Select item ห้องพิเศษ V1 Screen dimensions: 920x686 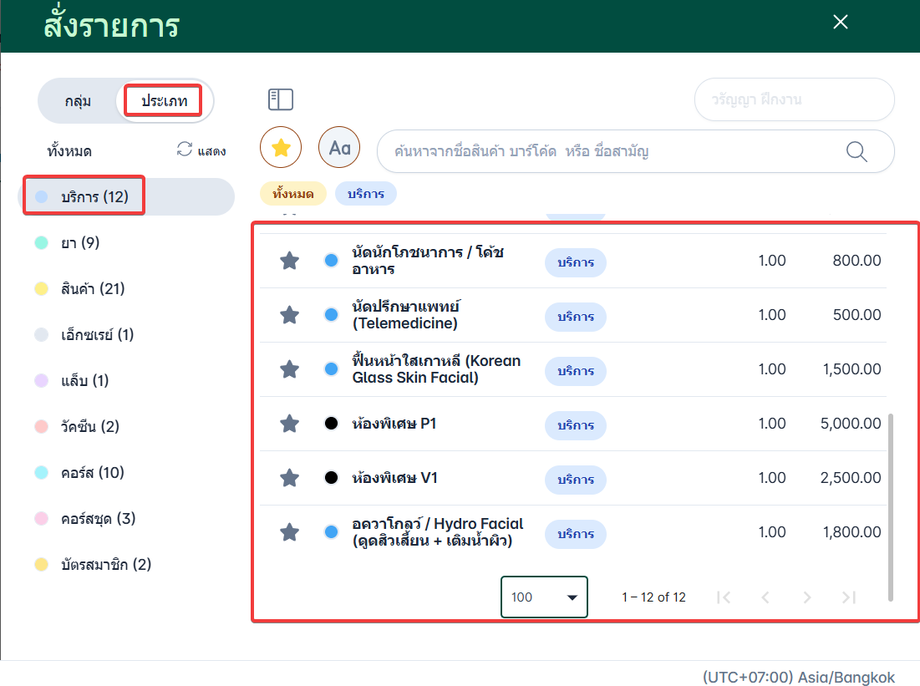[394, 478]
